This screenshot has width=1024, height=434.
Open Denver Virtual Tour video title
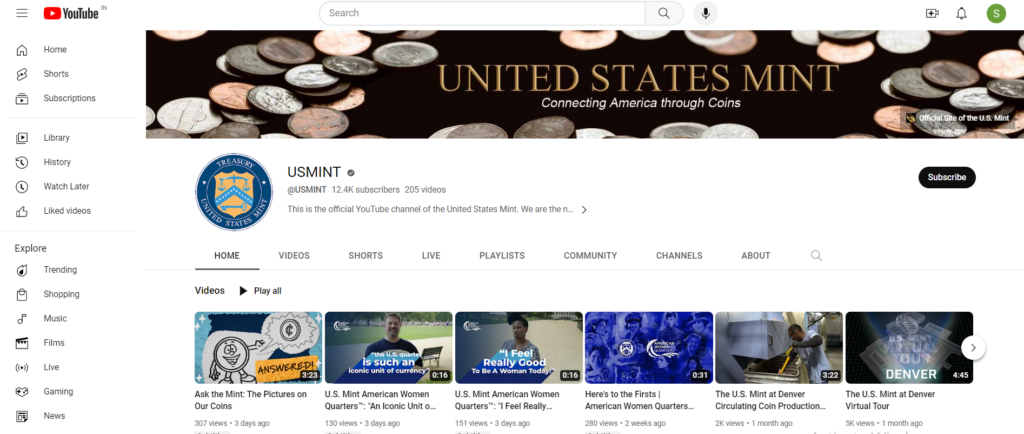click(x=890, y=400)
